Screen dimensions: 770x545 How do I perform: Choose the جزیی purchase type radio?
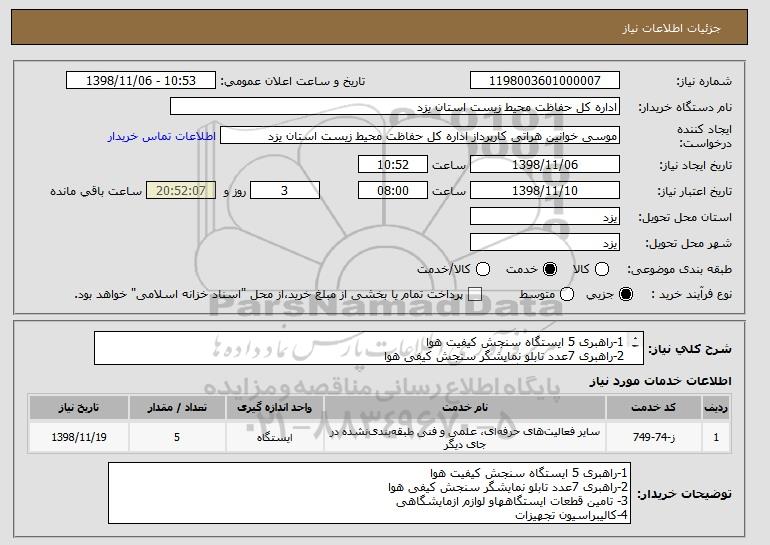[626, 294]
